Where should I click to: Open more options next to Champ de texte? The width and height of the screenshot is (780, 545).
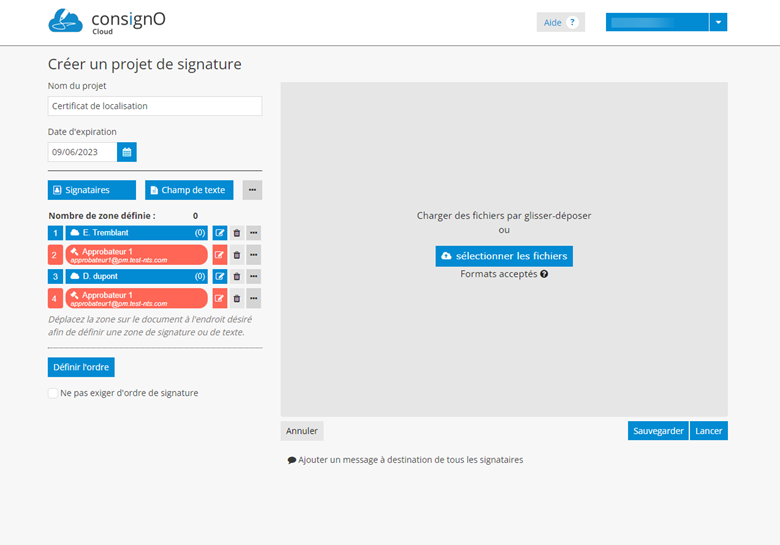[x=252, y=190]
